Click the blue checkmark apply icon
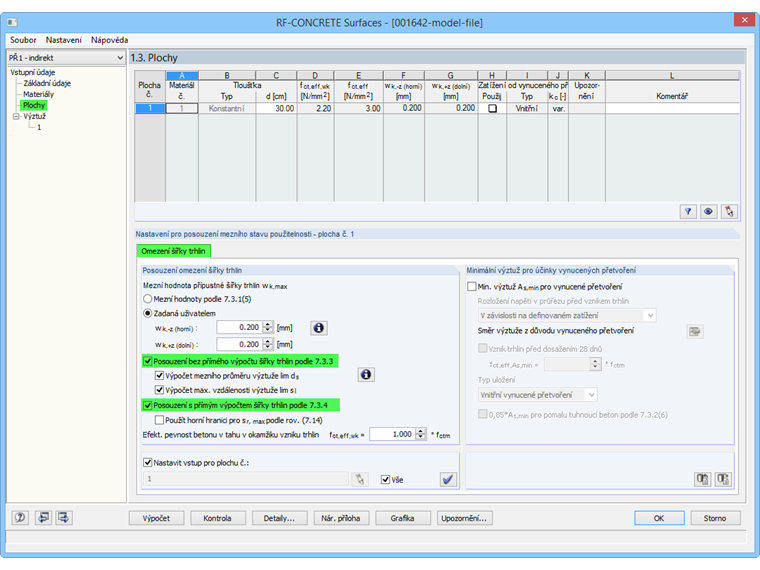This screenshot has height=570, width=760. click(448, 479)
